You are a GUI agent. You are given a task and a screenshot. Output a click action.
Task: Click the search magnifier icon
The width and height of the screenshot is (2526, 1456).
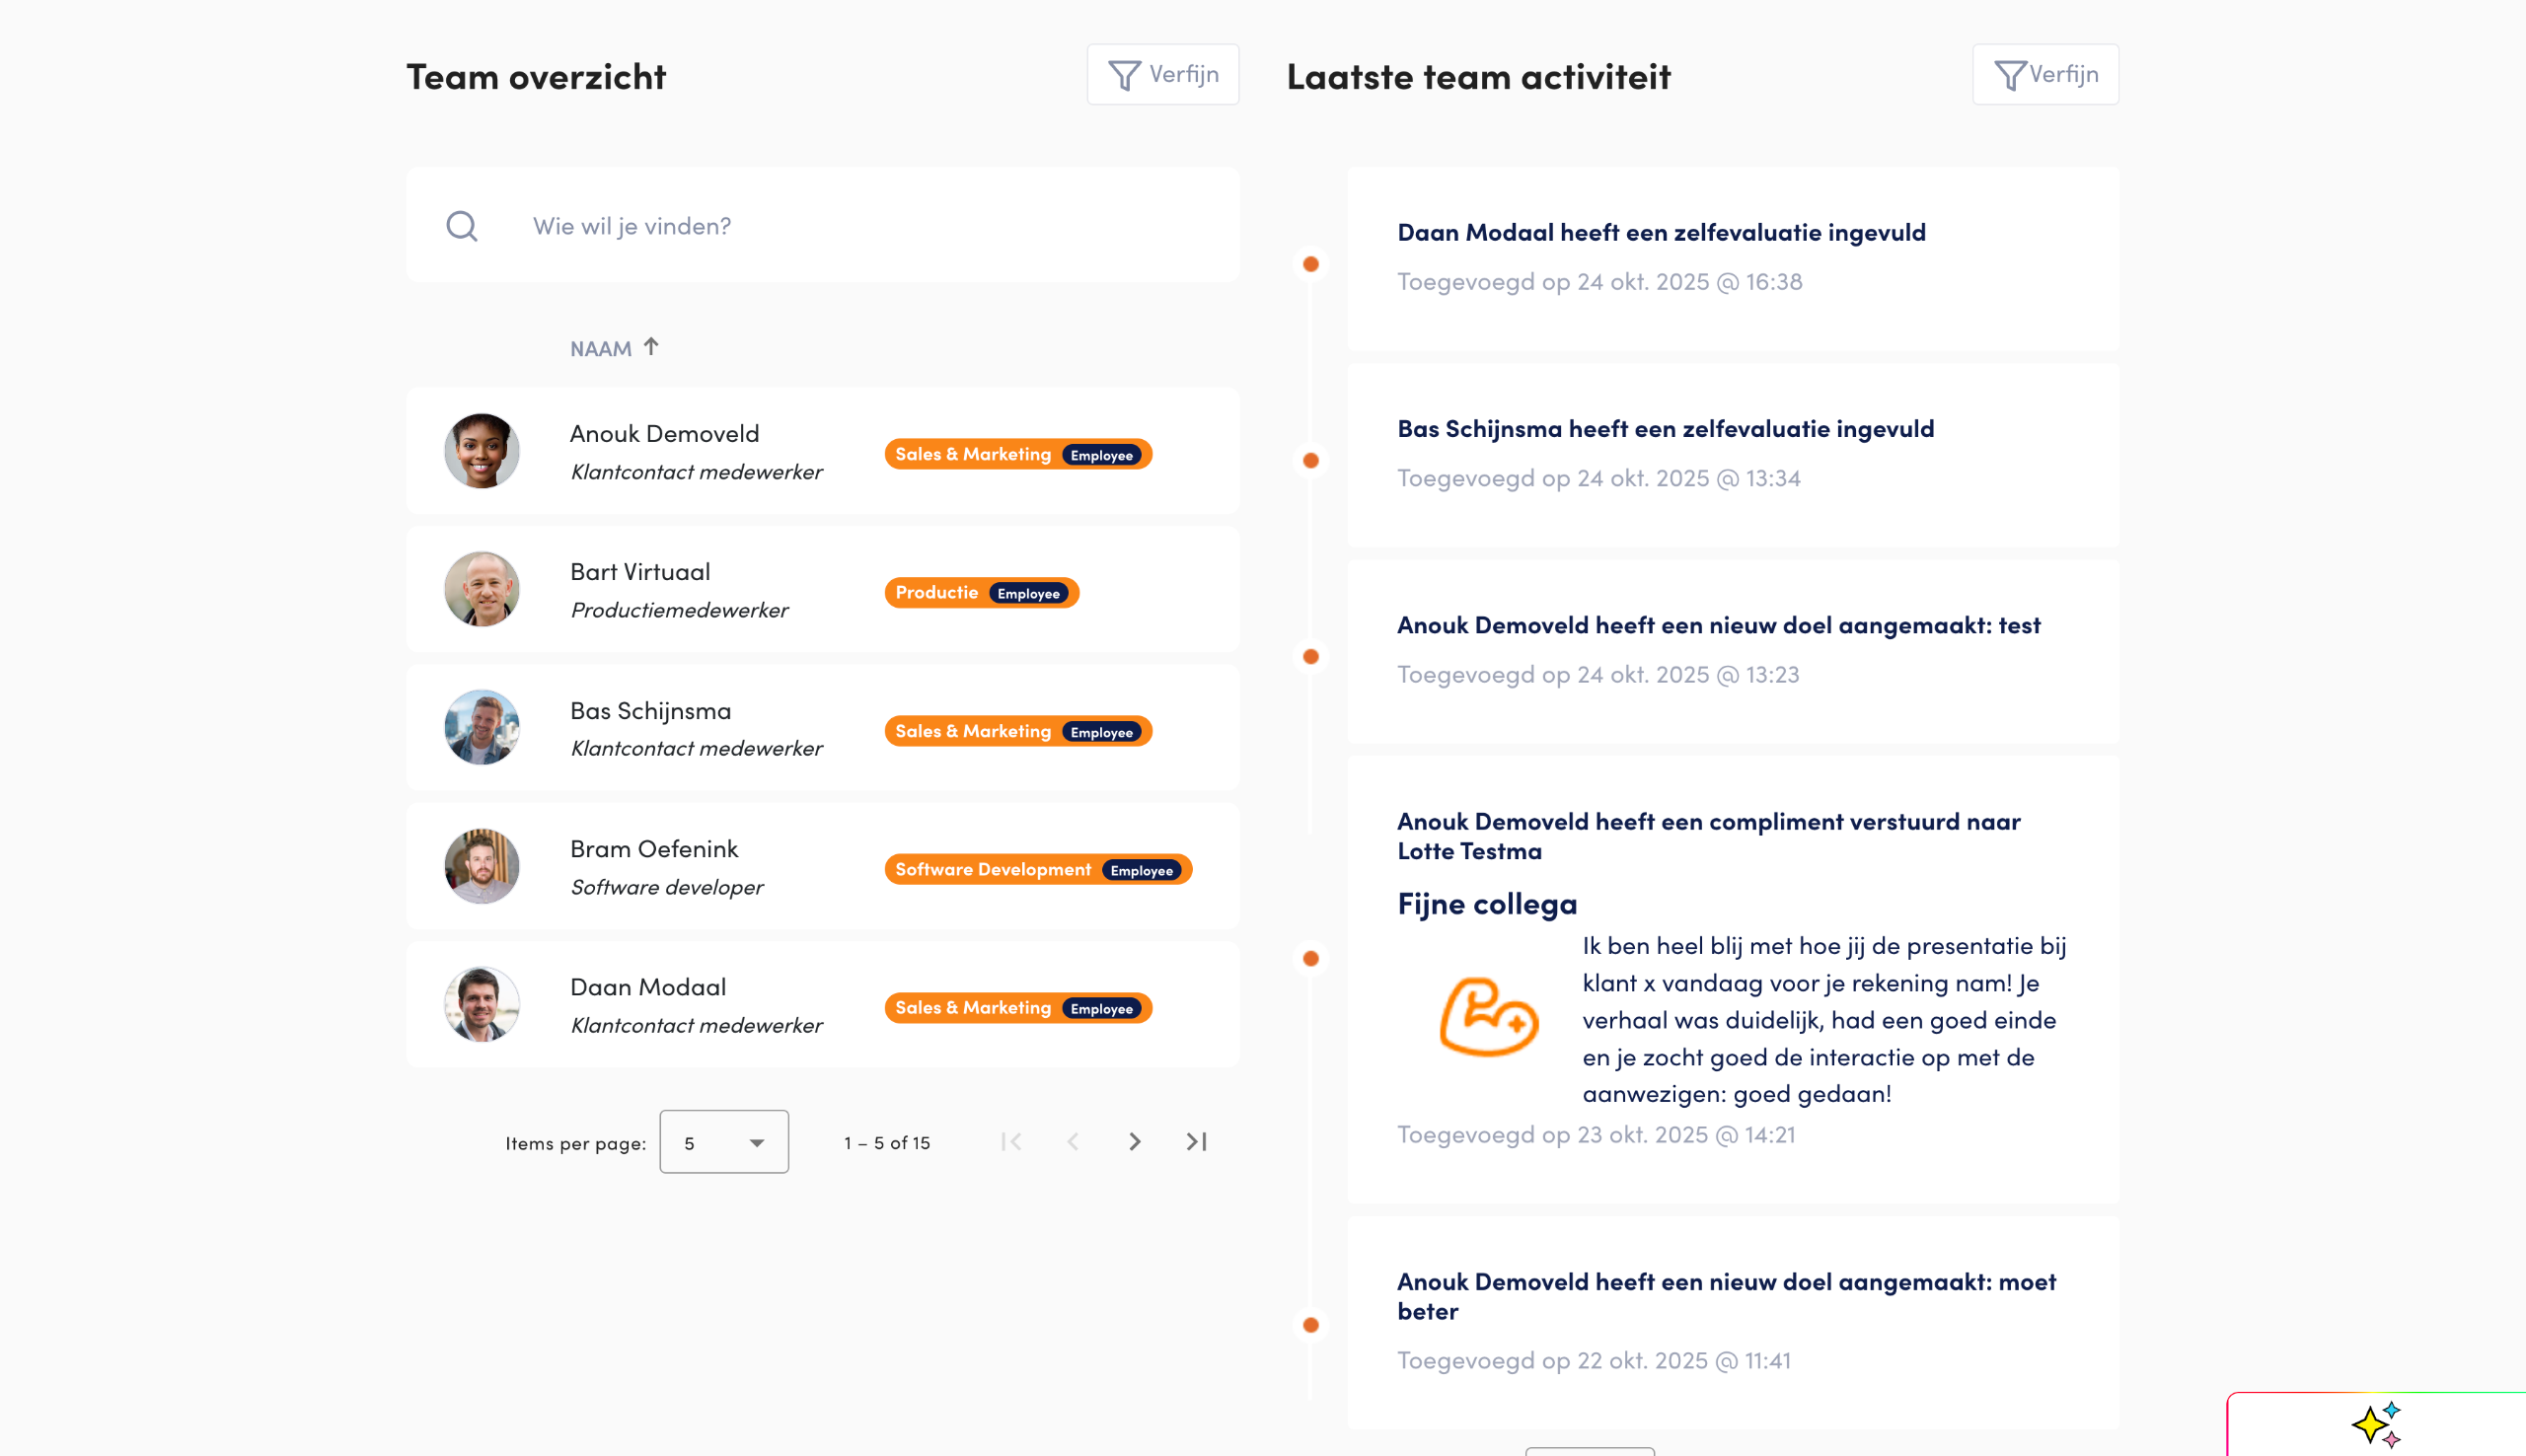coord(461,226)
